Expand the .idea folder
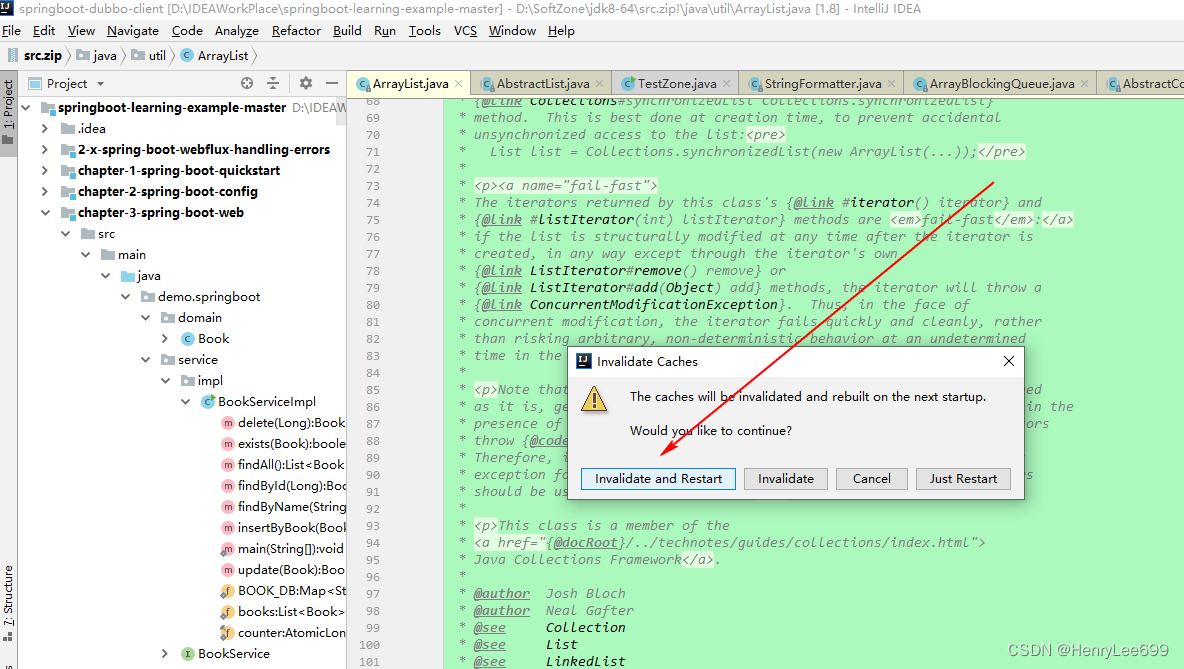The width and height of the screenshot is (1184, 669). point(45,128)
